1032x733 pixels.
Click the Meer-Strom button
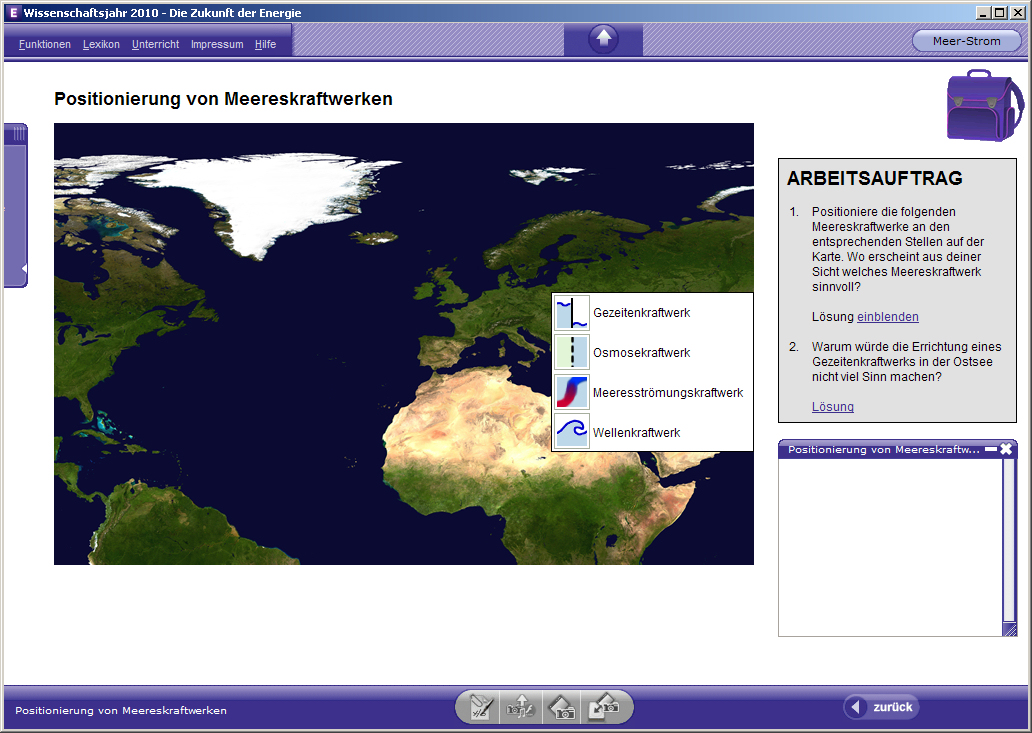pyautogui.click(x=966, y=41)
